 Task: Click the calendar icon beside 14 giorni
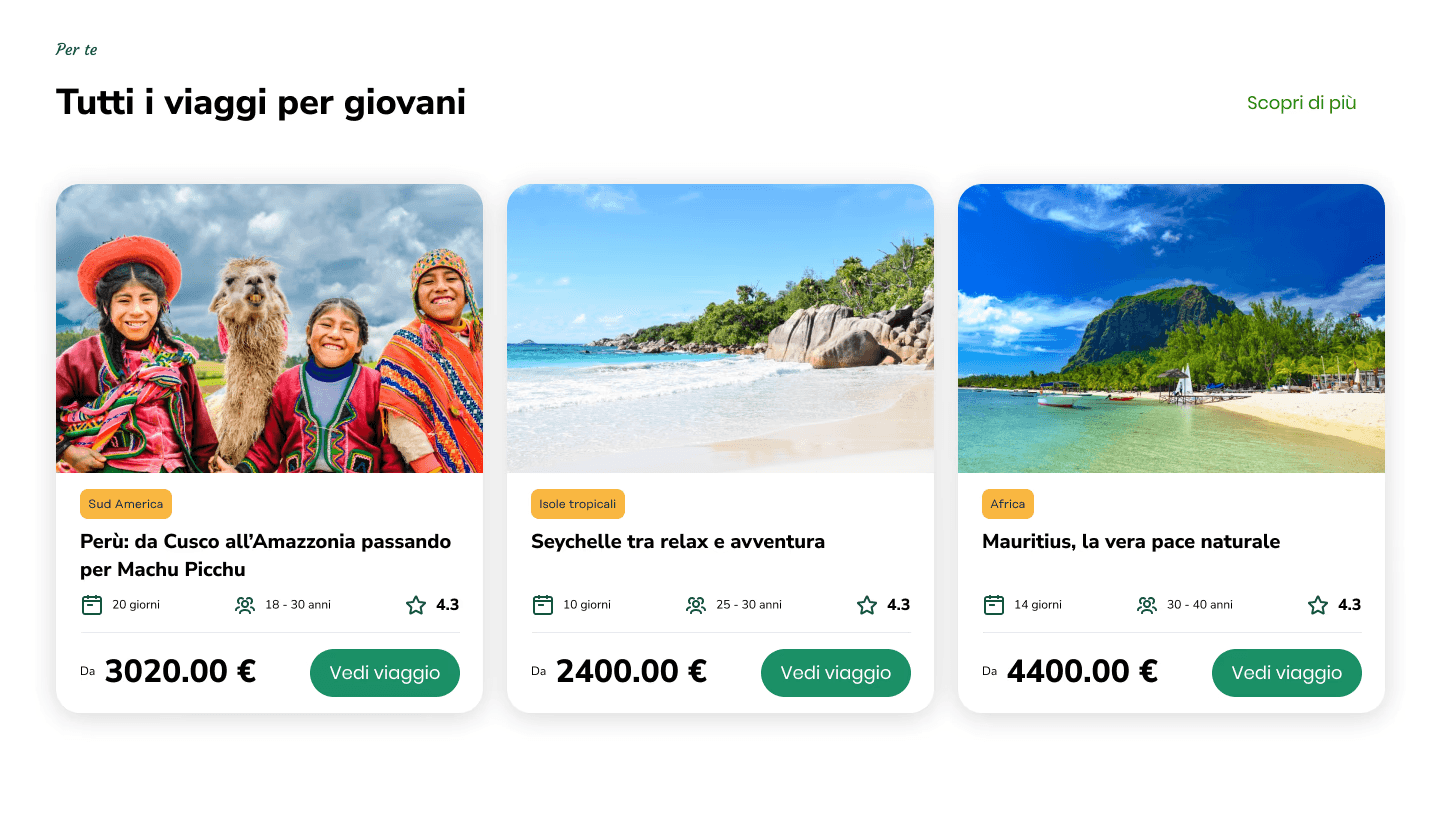pyautogui.click(x=994, y=605)
